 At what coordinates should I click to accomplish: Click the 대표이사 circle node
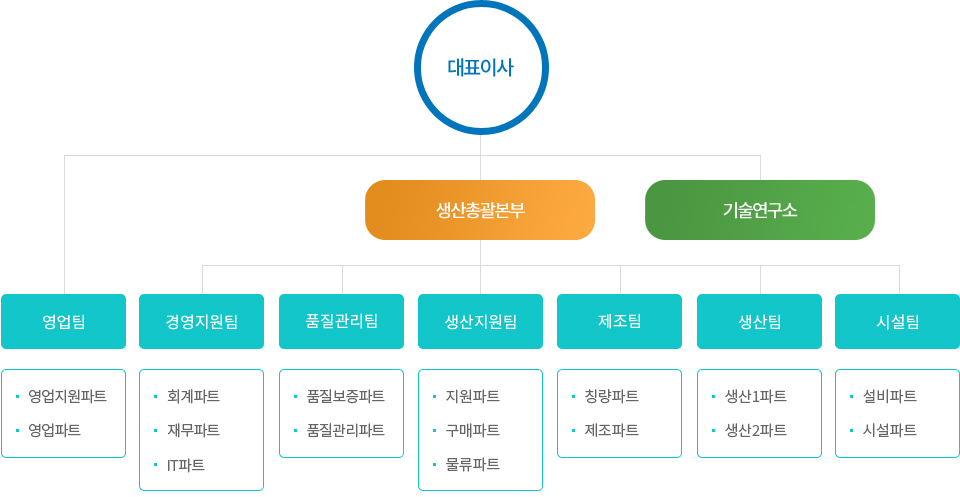click(x=481, y=67)
